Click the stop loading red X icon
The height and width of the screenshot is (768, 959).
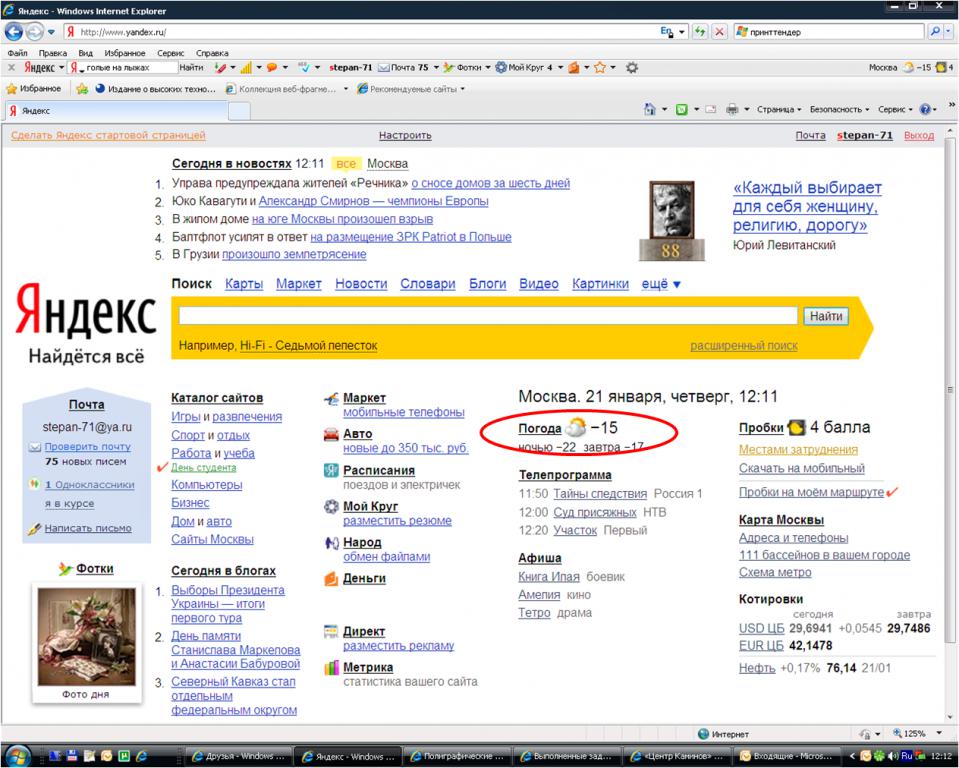click(x=719, y=32)
